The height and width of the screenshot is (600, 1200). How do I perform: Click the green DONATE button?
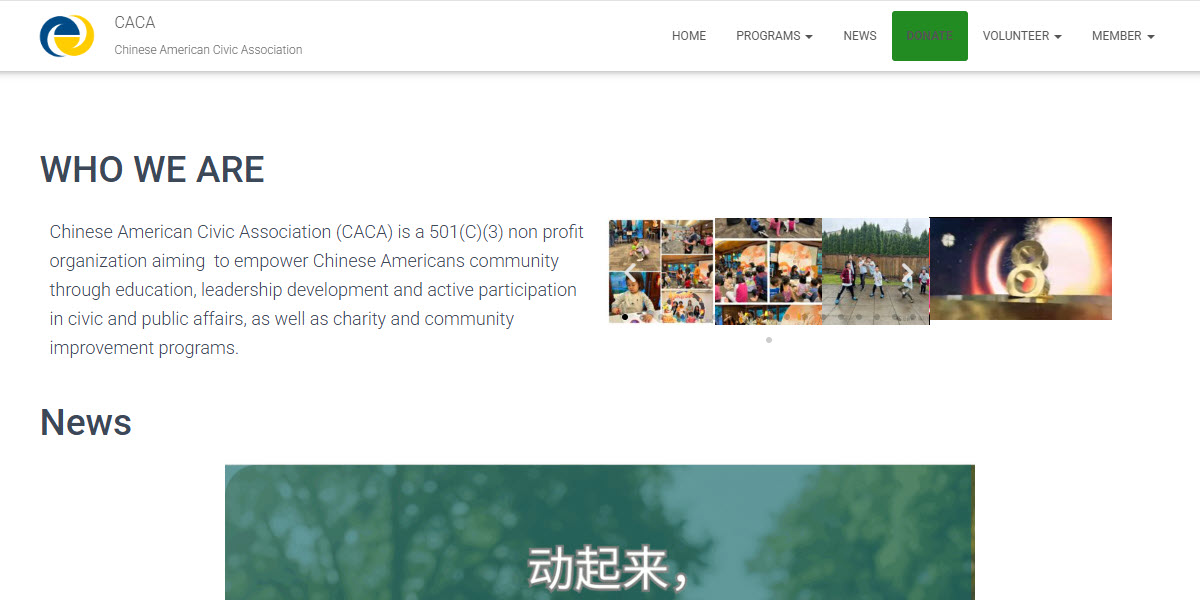coord(929,36)
